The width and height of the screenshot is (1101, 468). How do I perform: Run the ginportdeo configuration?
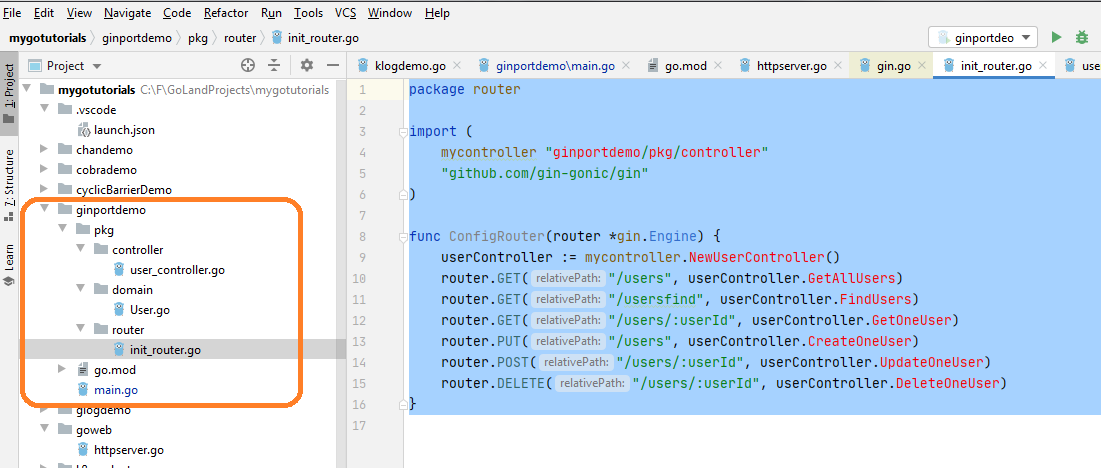1056,38
